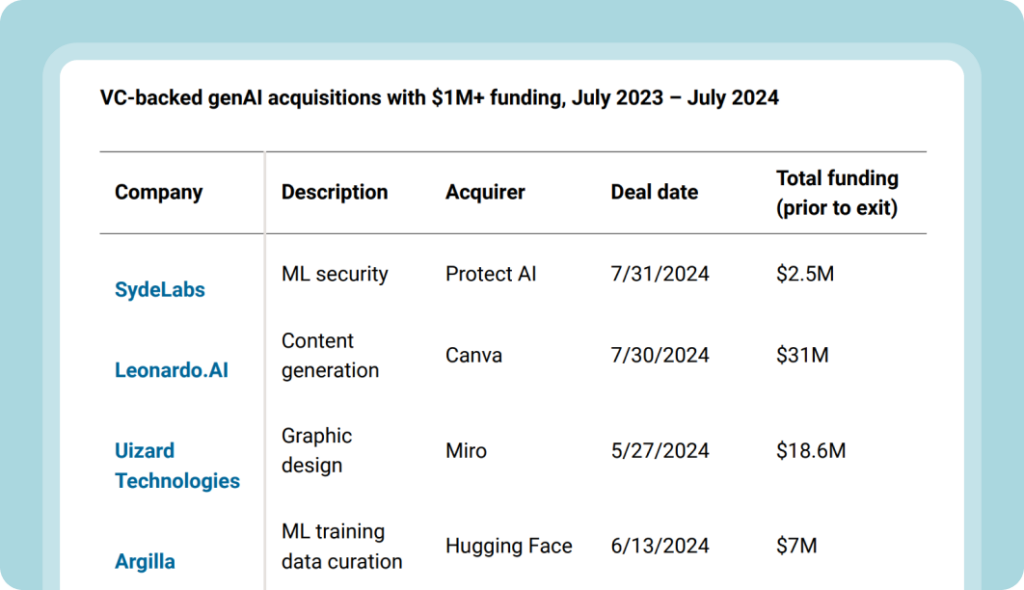Viewport: 1024px width, 590px height.
Task: Select the Description column header
Action: 334,192
